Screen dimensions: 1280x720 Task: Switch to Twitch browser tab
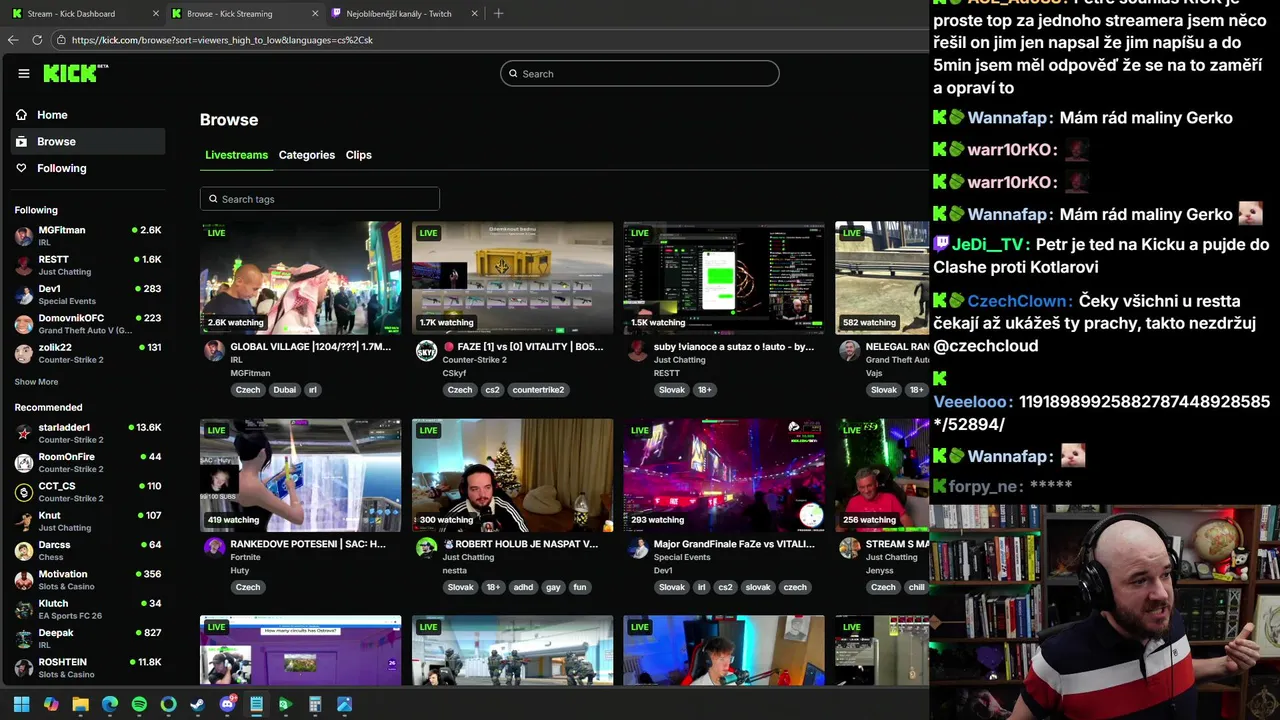[404, 14]
